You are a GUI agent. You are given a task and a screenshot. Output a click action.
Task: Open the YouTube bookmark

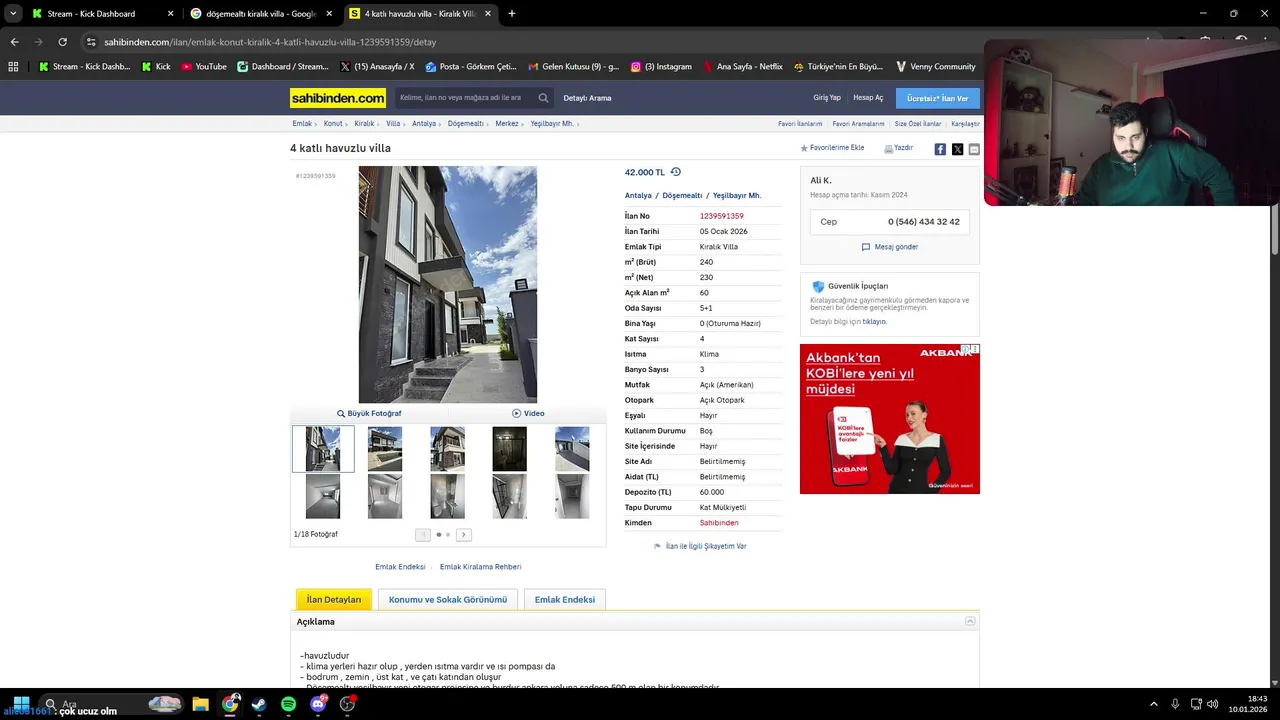pyautogui.click(x=204, y=67)
